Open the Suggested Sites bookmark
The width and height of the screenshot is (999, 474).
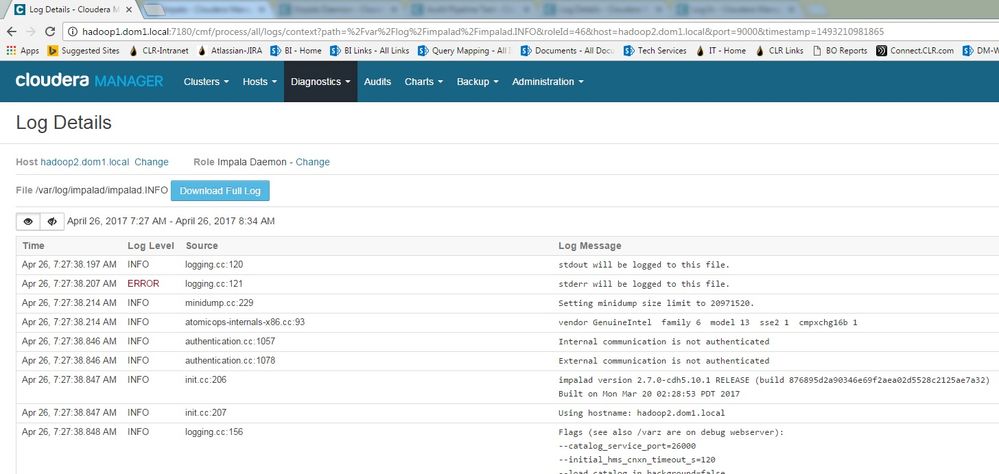pos(83,50)
